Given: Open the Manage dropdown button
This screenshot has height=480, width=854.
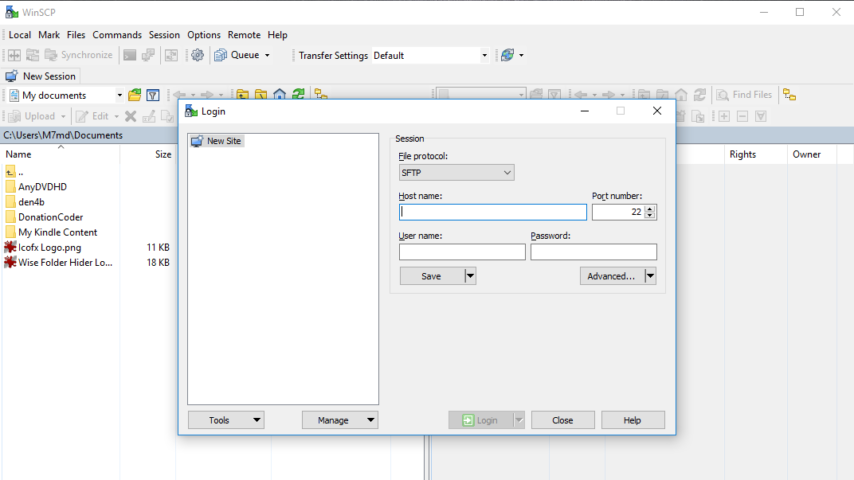Looking at the screenshot, I should point(340,420).
